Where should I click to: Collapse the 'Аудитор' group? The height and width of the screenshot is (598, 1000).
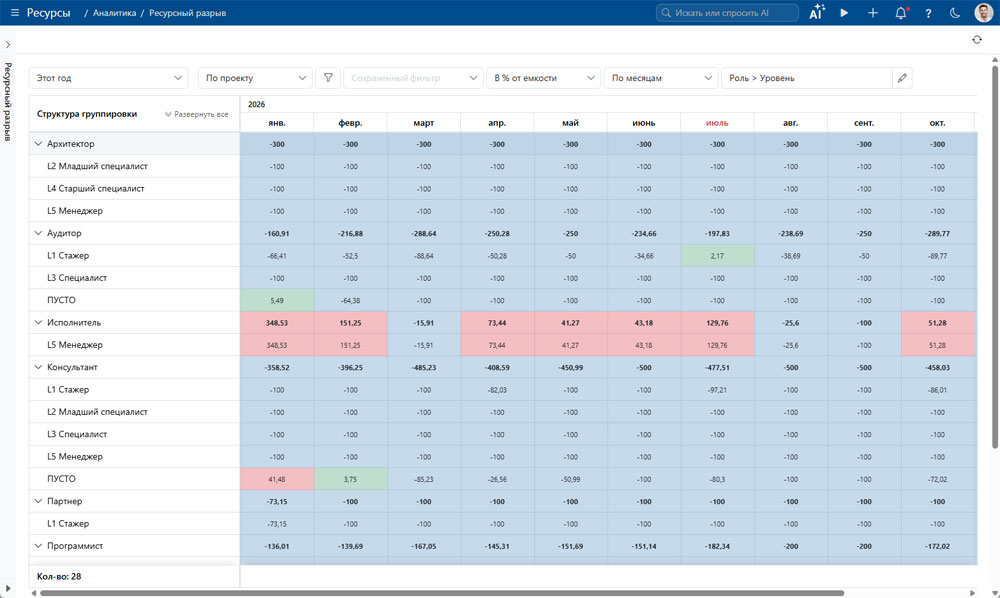pos(38,233)
